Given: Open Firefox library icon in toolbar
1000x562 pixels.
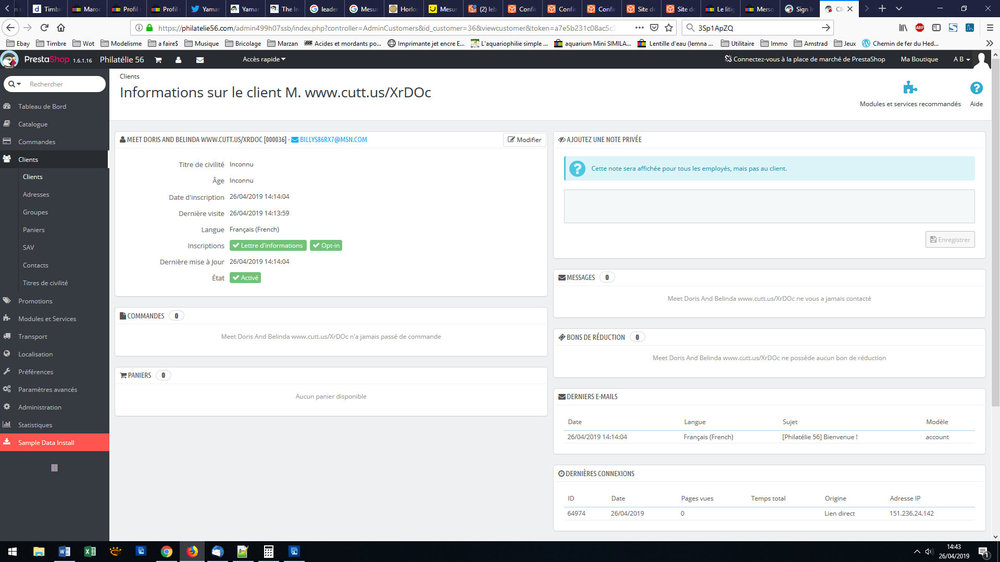Looking at the screenshot, I should click(903, 27).
